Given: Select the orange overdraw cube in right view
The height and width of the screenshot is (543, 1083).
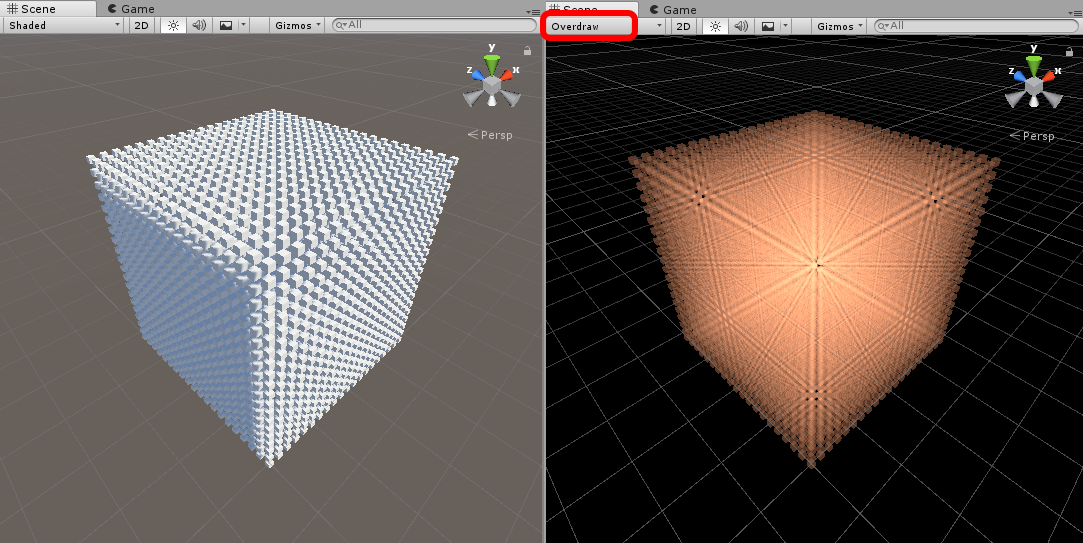Looking at the screenshot, I should 815,289.
